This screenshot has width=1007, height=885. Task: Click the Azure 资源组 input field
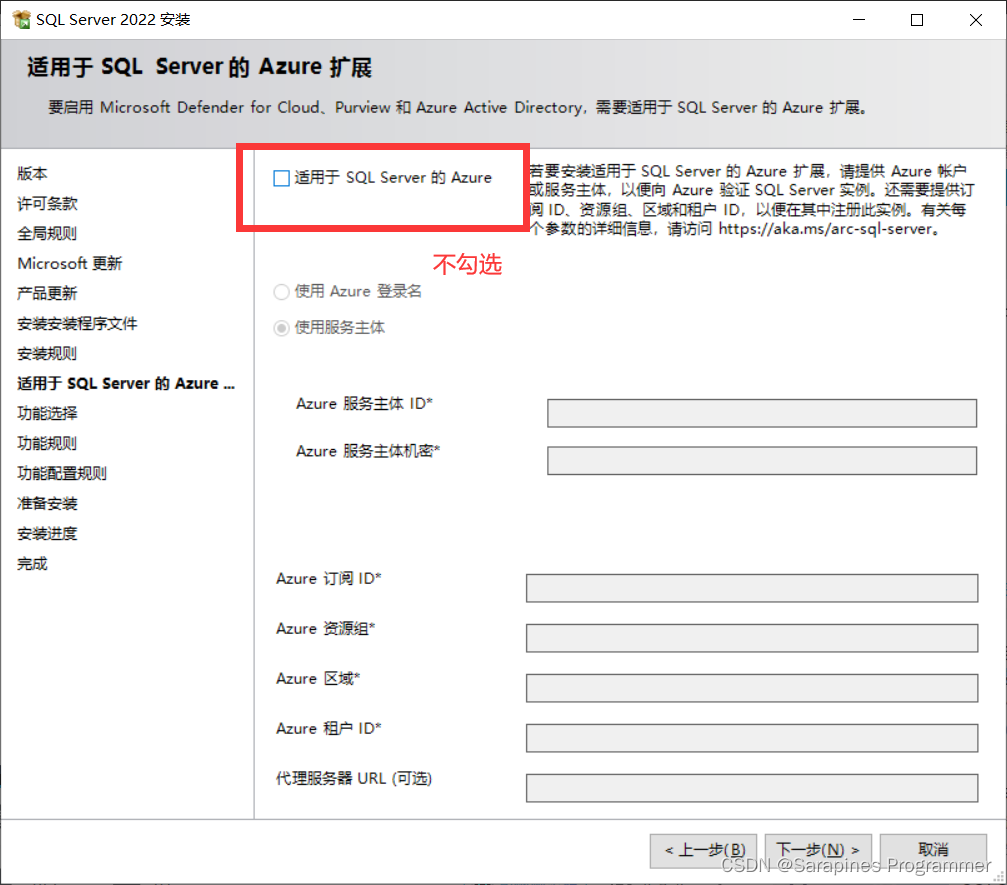751,638
